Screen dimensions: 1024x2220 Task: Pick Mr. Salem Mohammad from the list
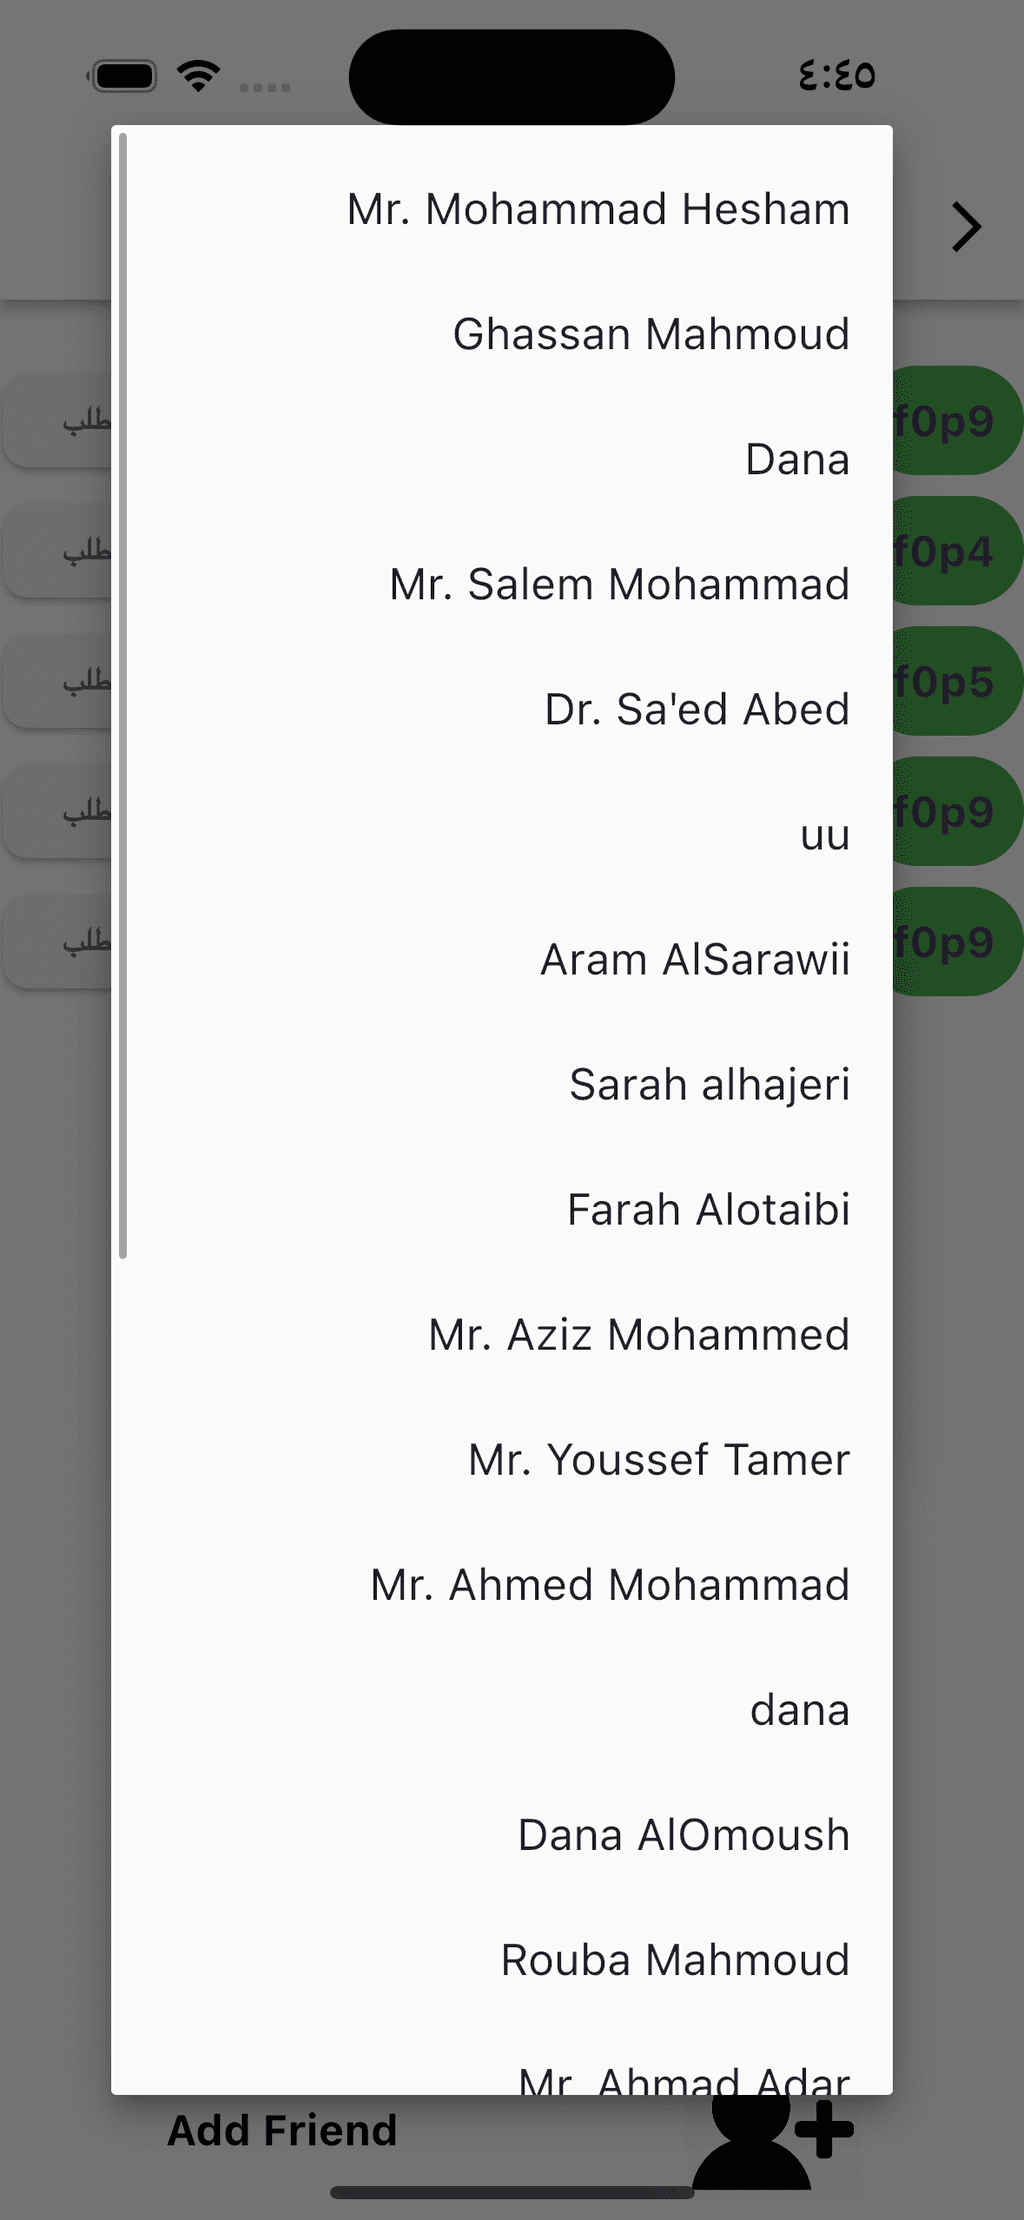(x=619, y=585)
